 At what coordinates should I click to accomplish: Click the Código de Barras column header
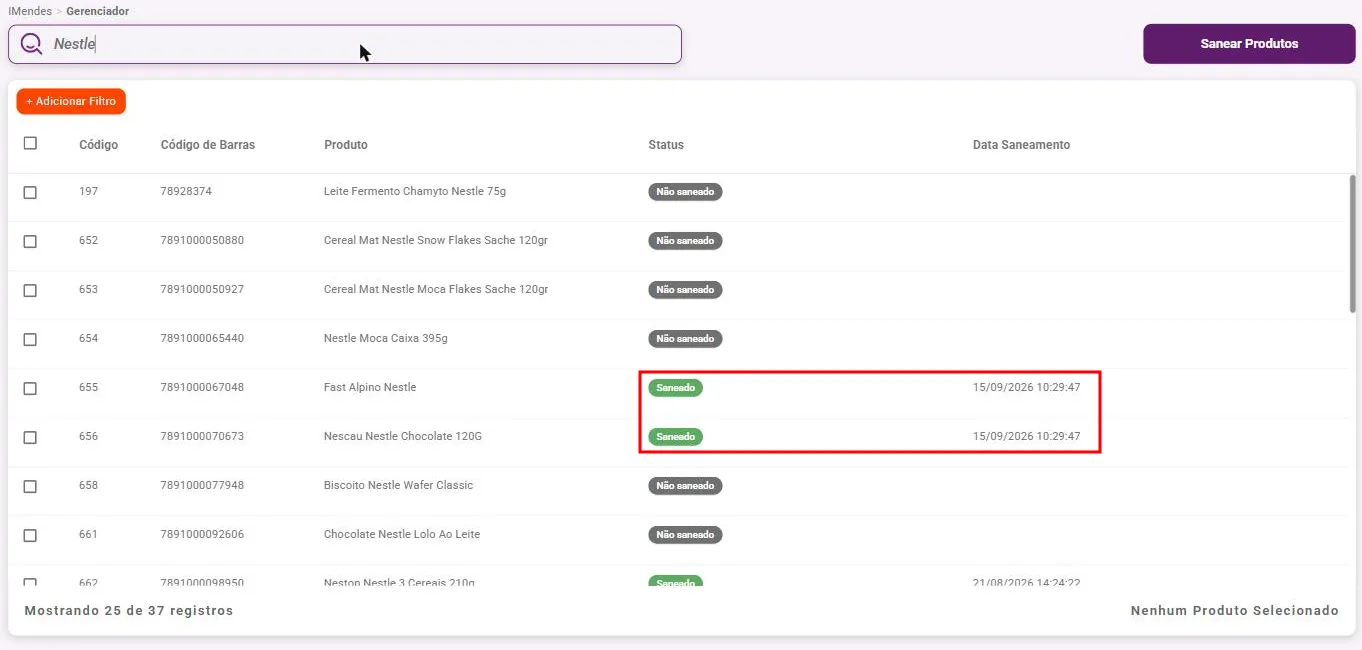click(207, 145)
